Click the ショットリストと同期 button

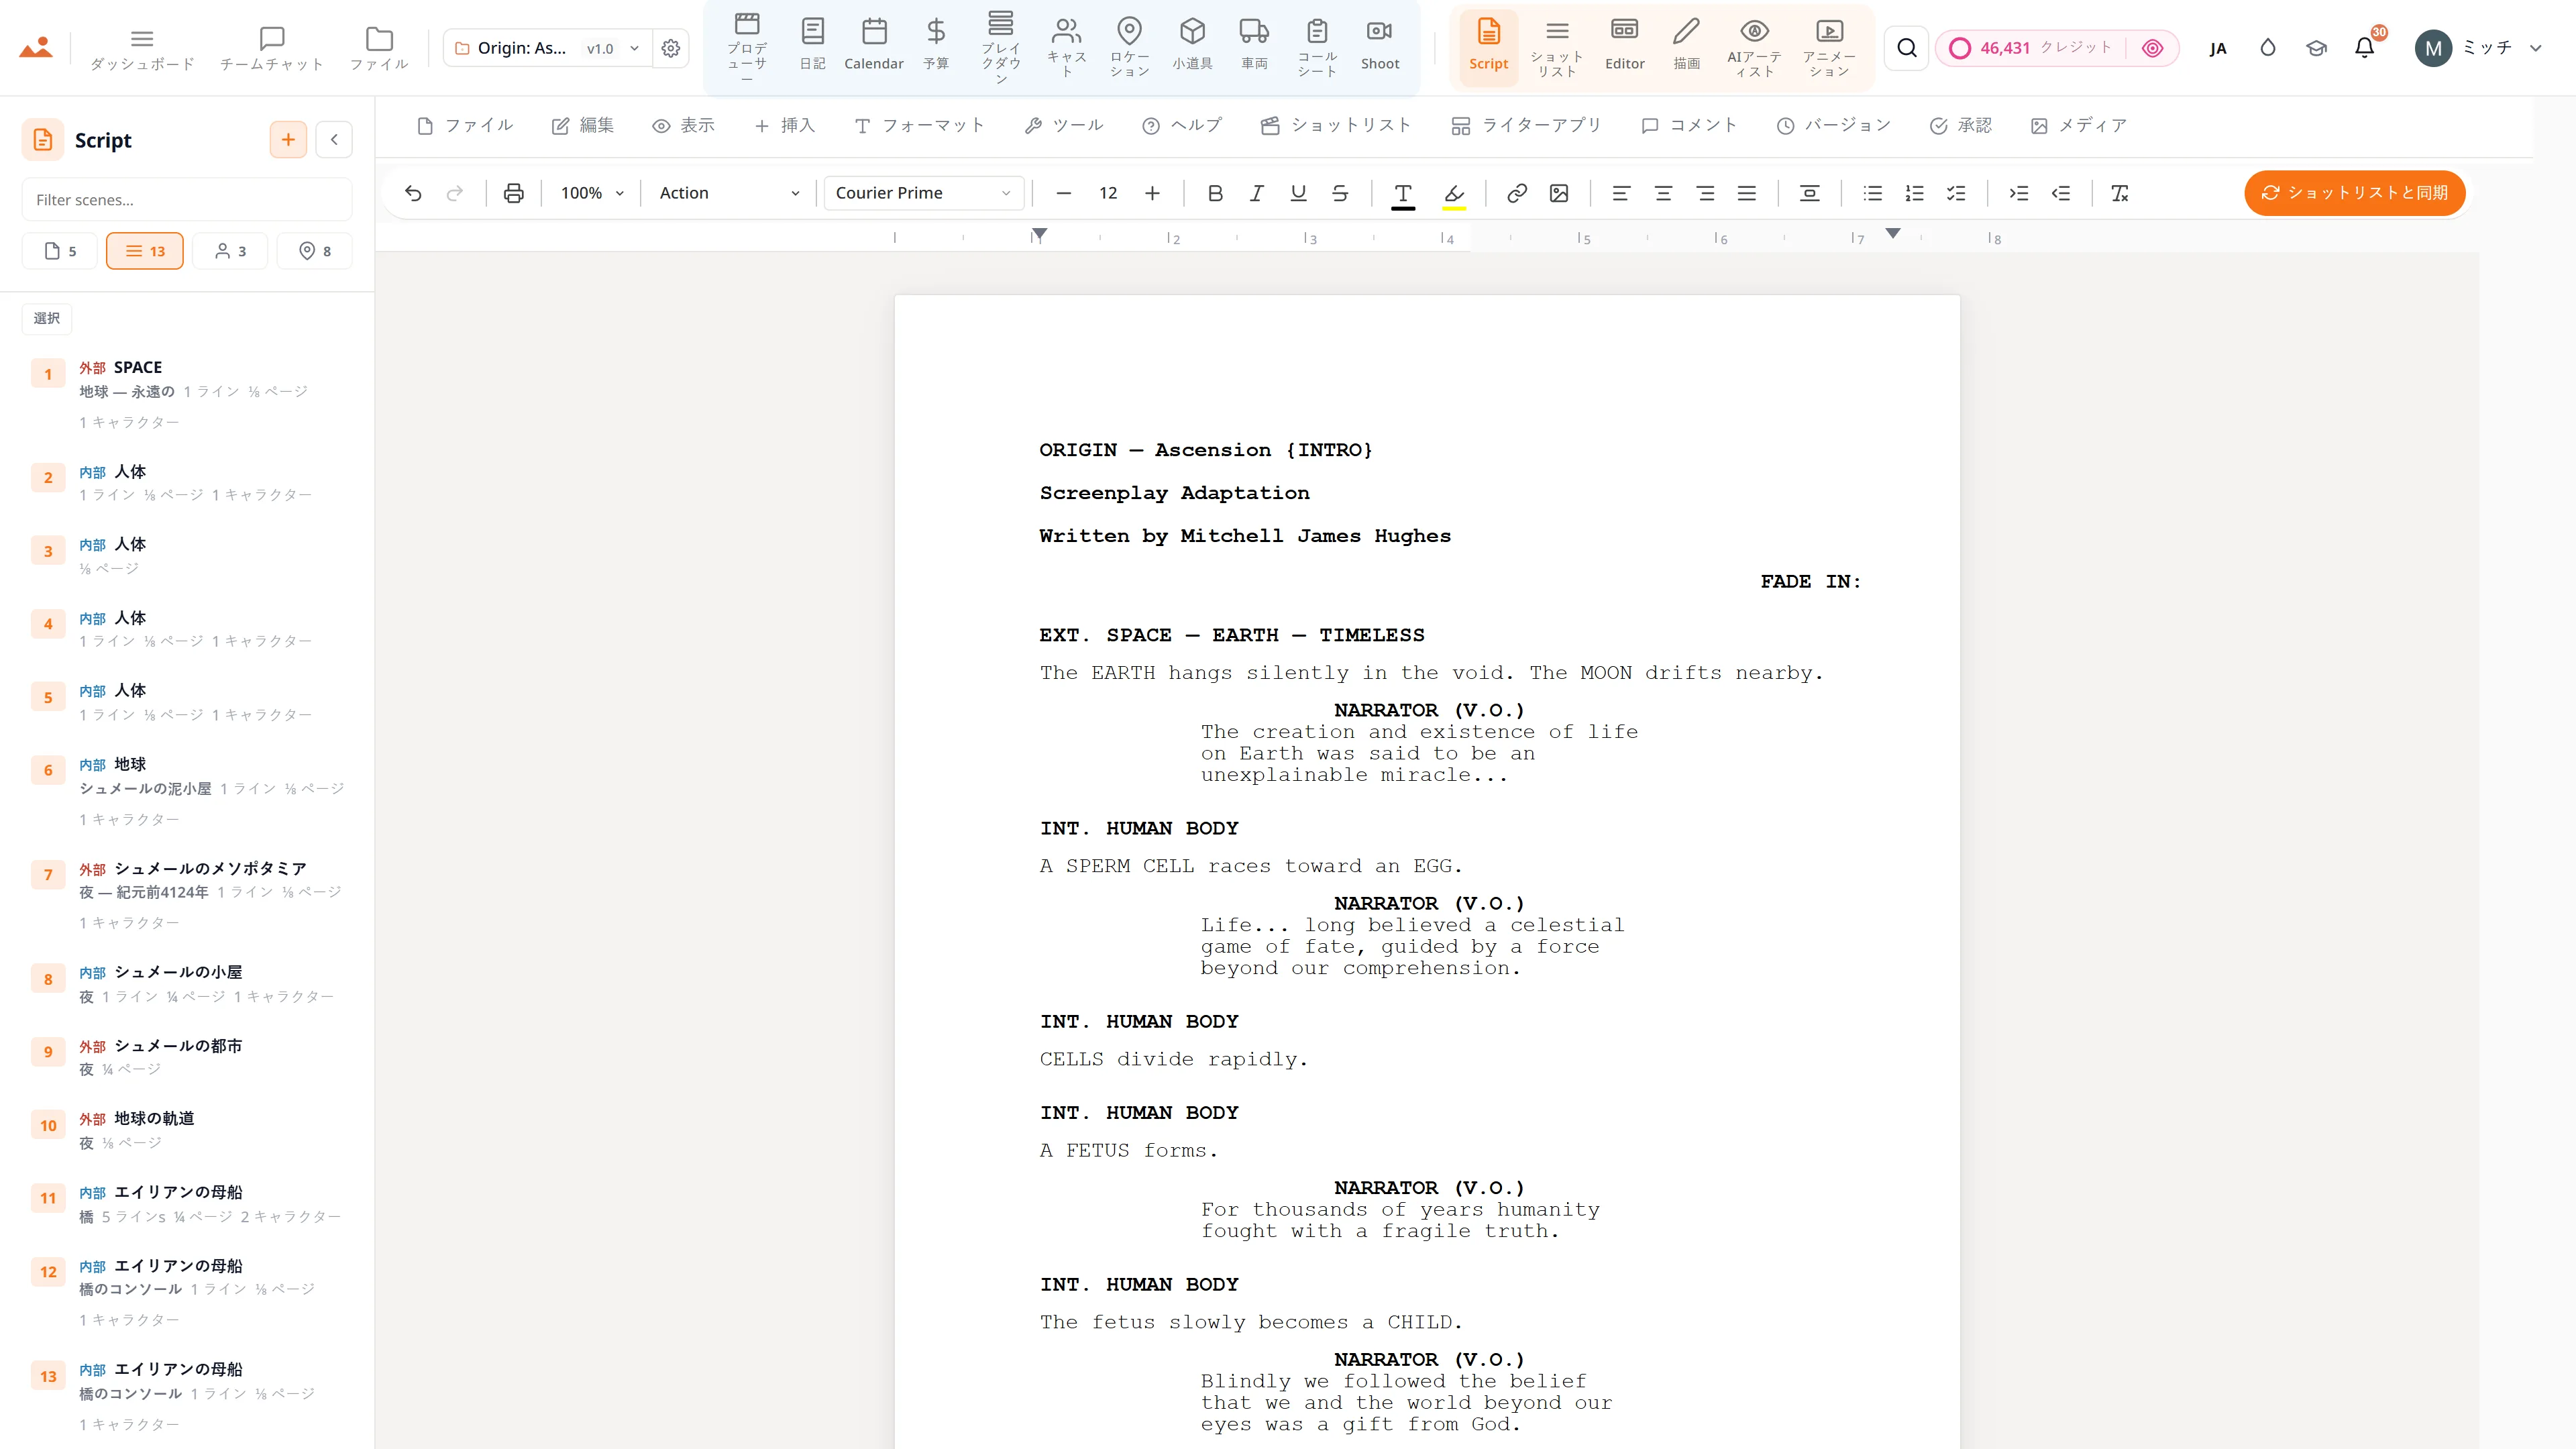click(2354, 193)
